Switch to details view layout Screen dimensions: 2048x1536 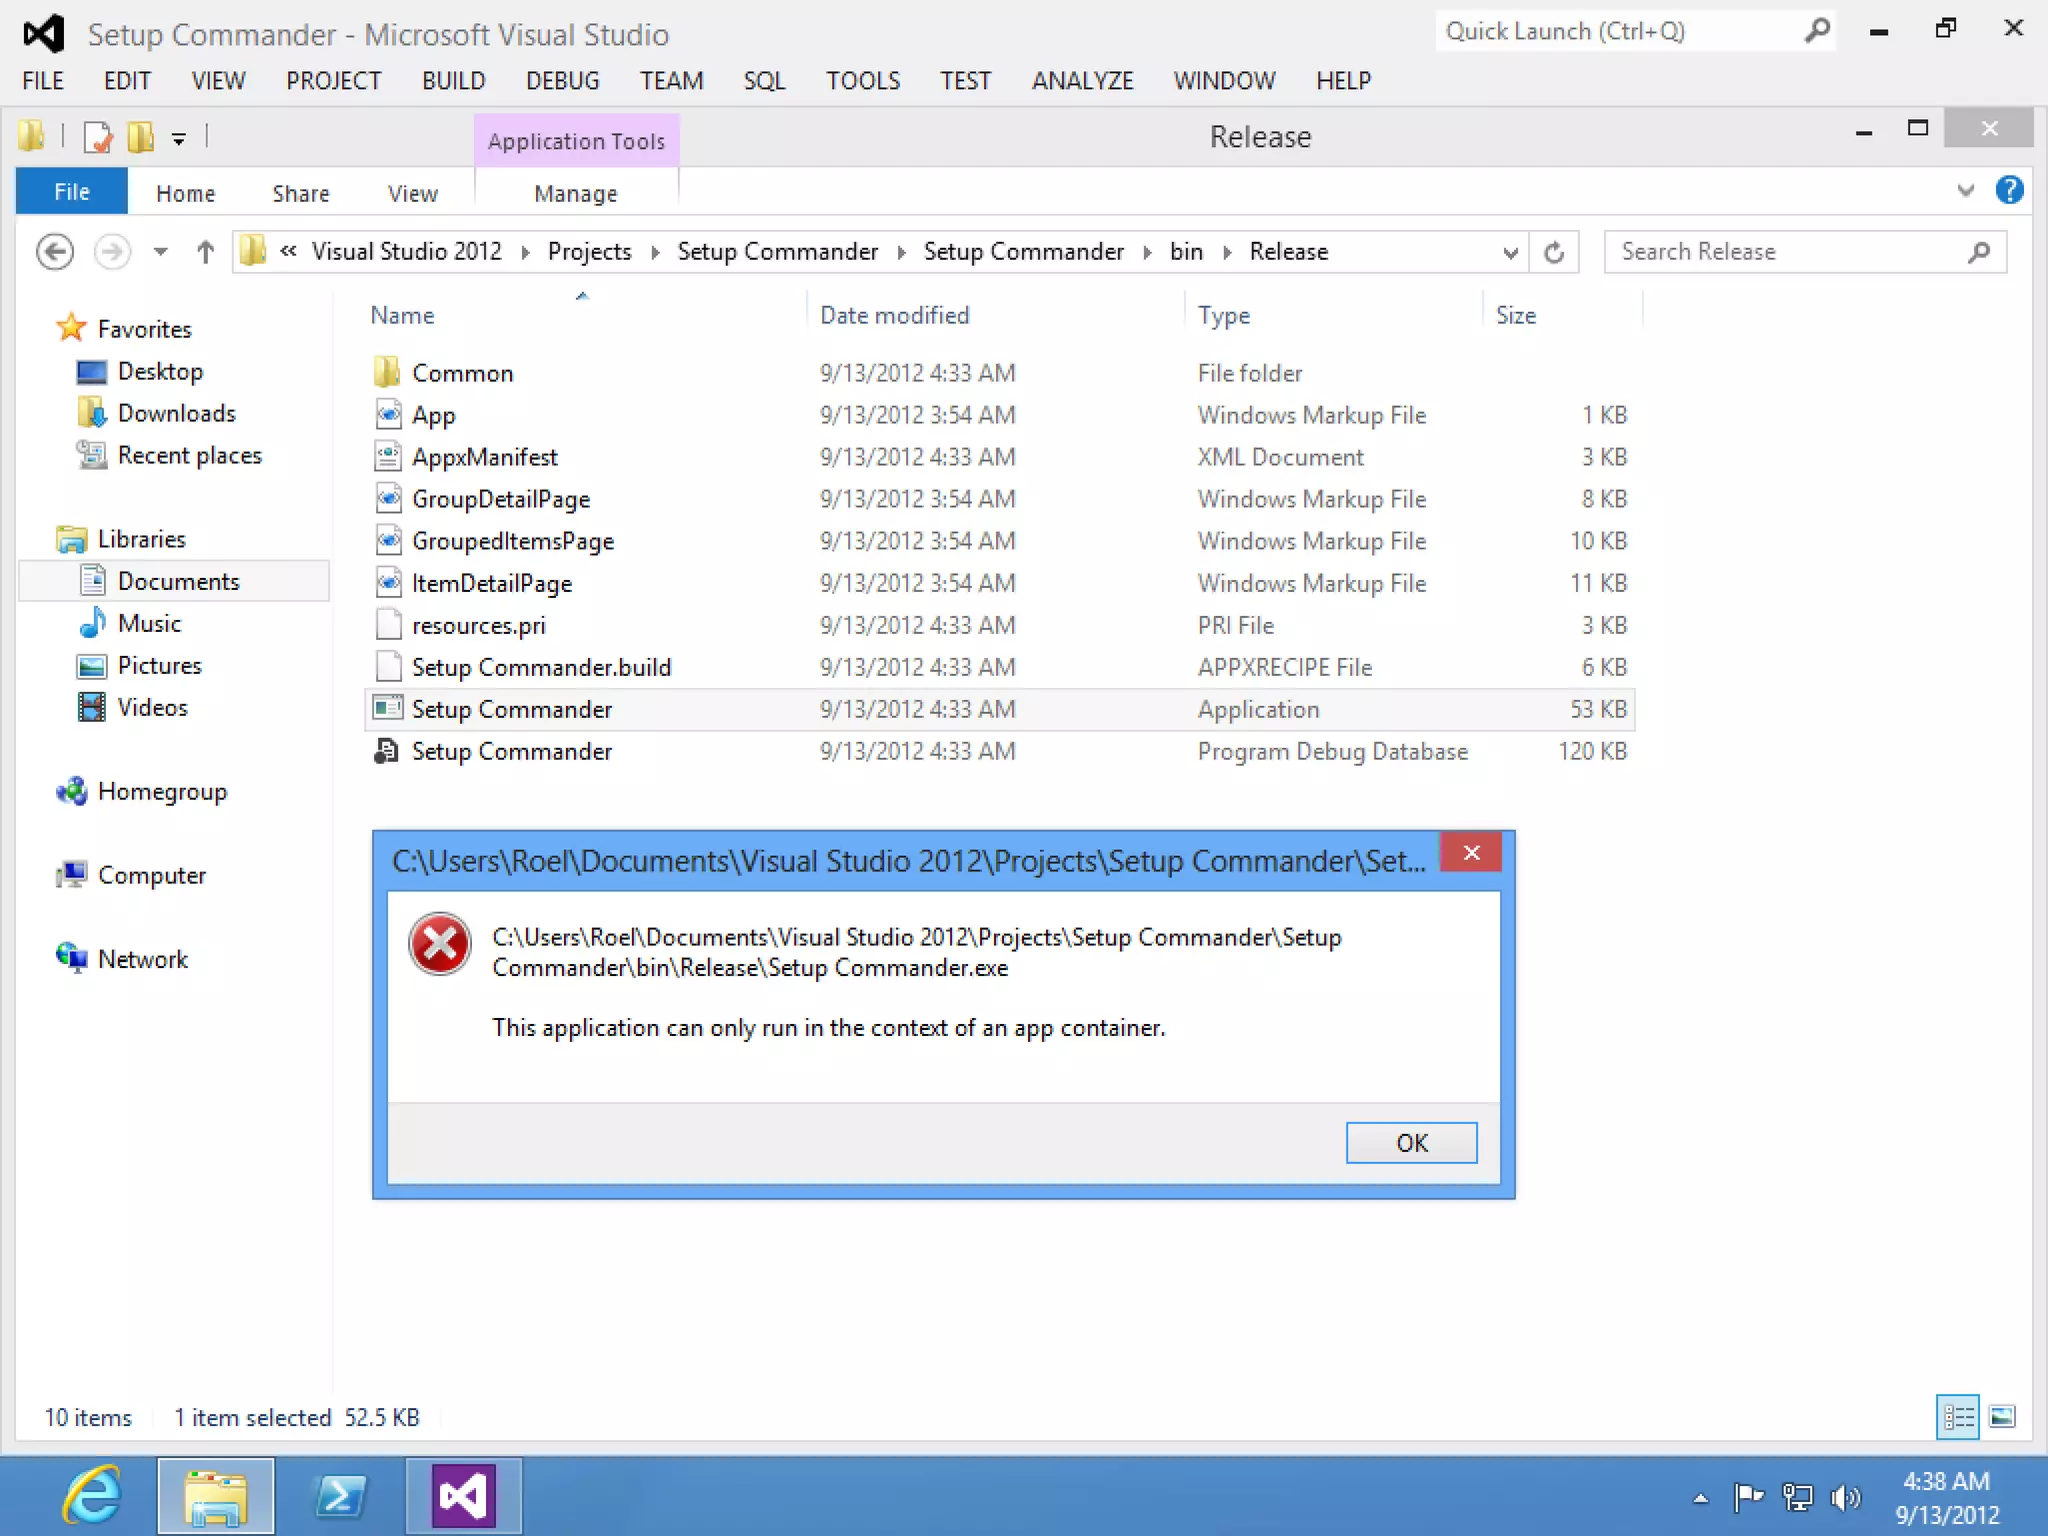pos(1957,1417)
